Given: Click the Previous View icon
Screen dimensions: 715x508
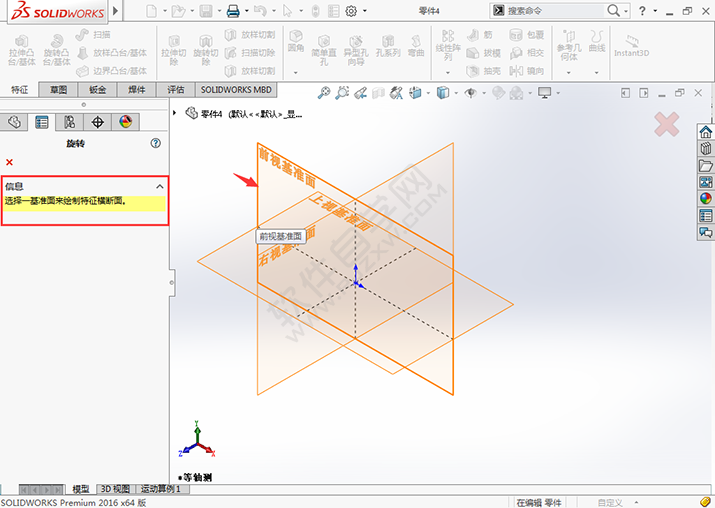Looking at the screenshot, I should pyautogui.click(x=360, y=93).
